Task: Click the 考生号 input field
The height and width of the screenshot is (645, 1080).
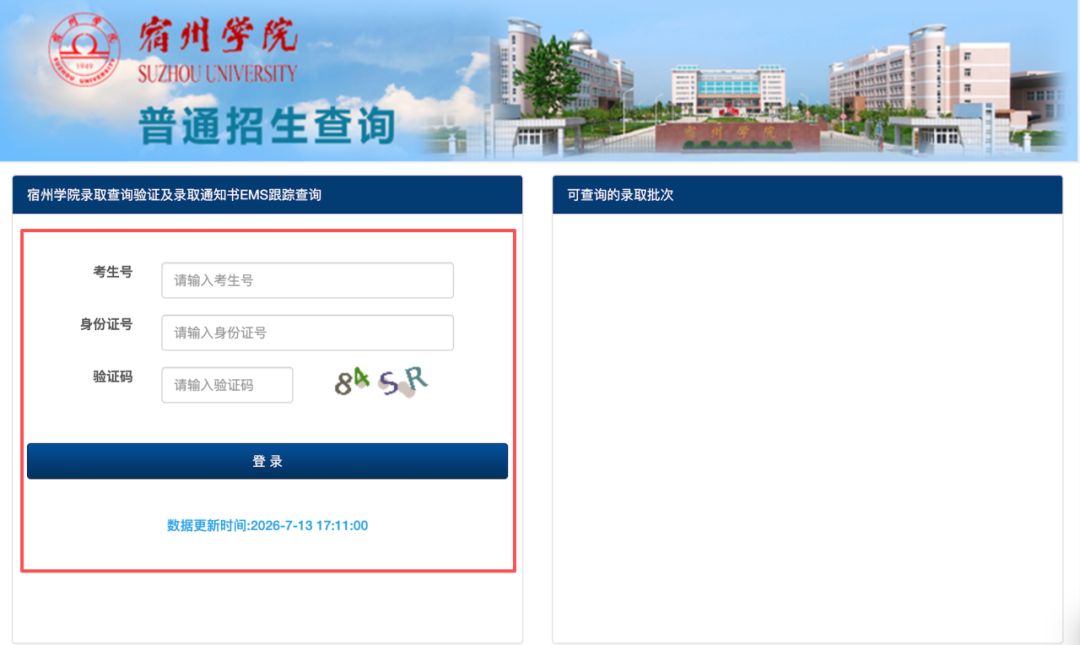Action: pos(307,280)
